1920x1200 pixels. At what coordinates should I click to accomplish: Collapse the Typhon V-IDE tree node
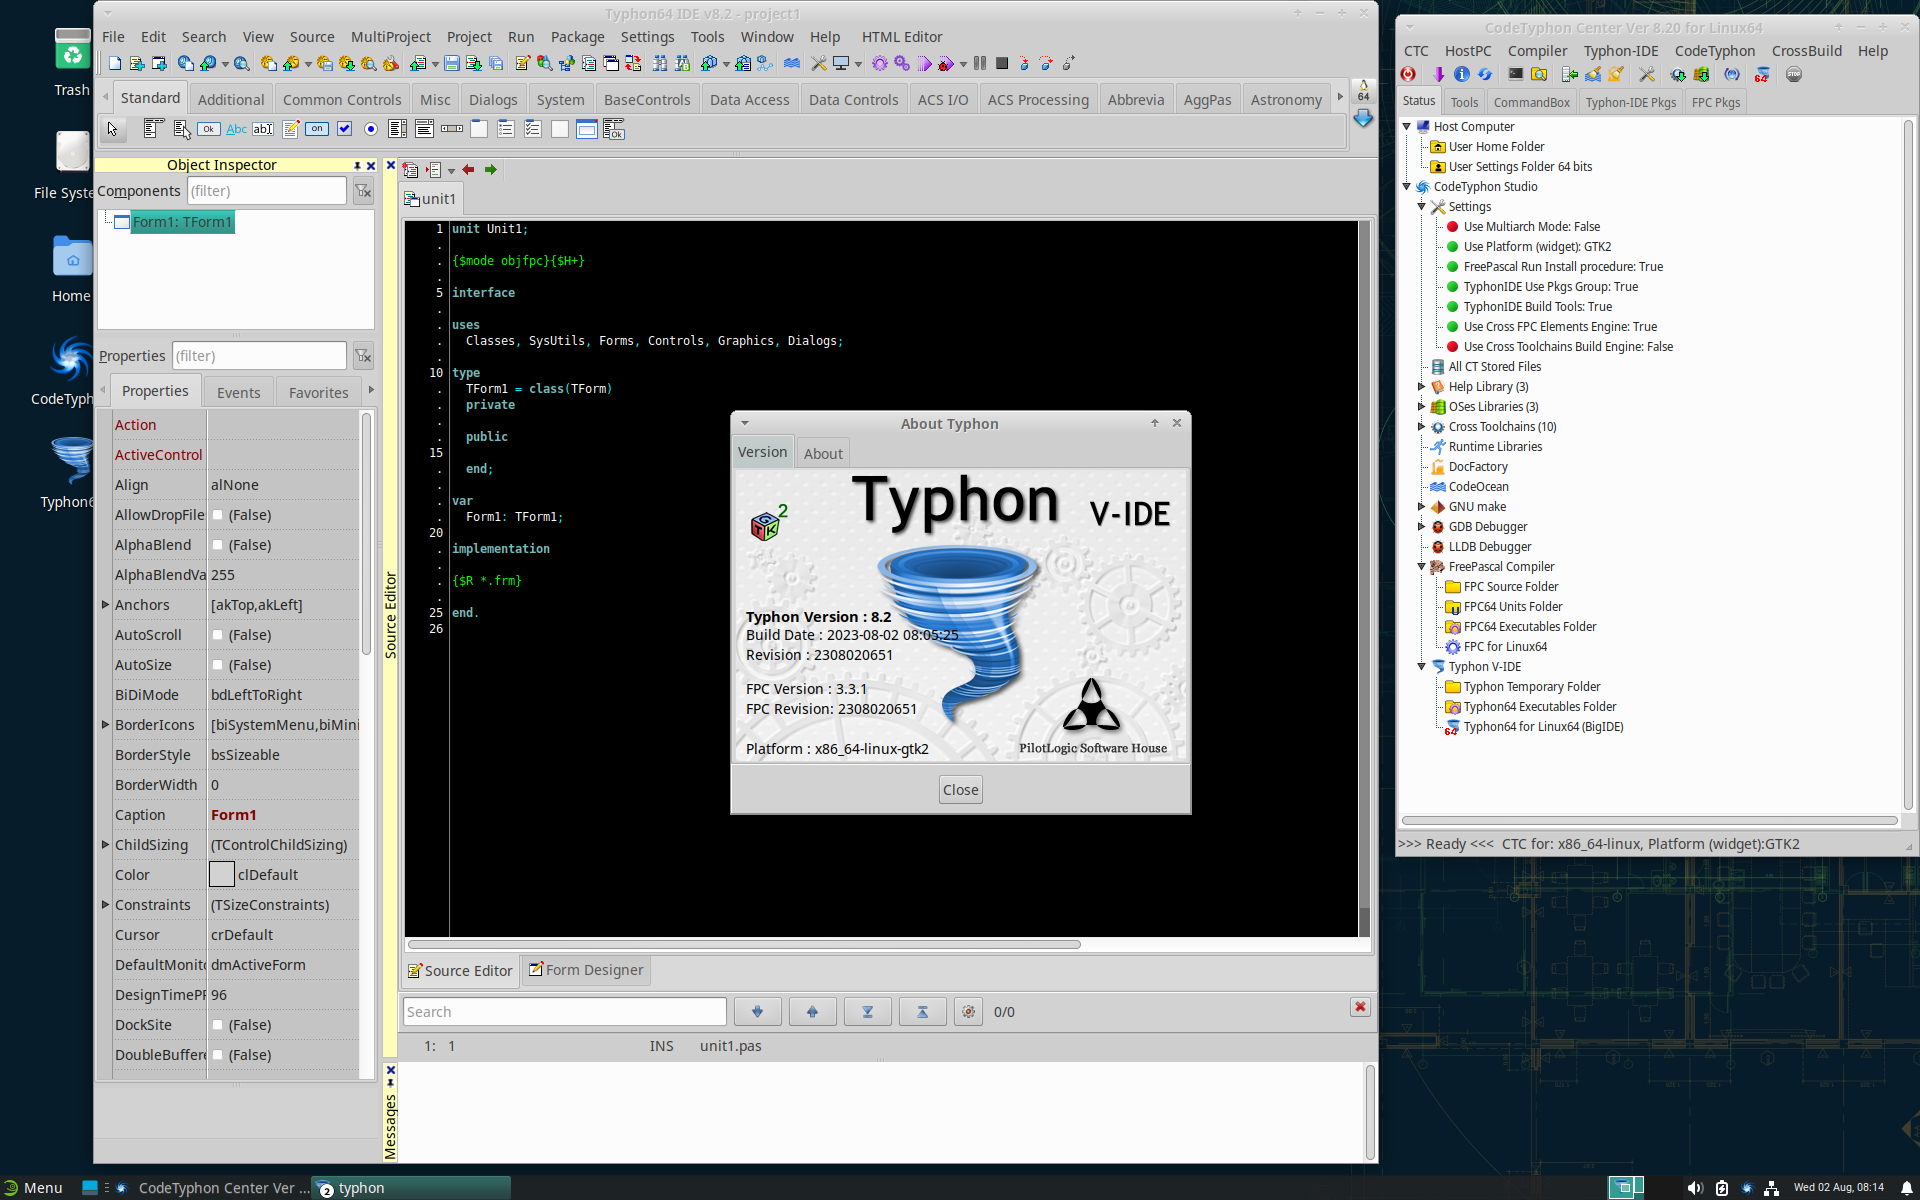[1421, 667]
